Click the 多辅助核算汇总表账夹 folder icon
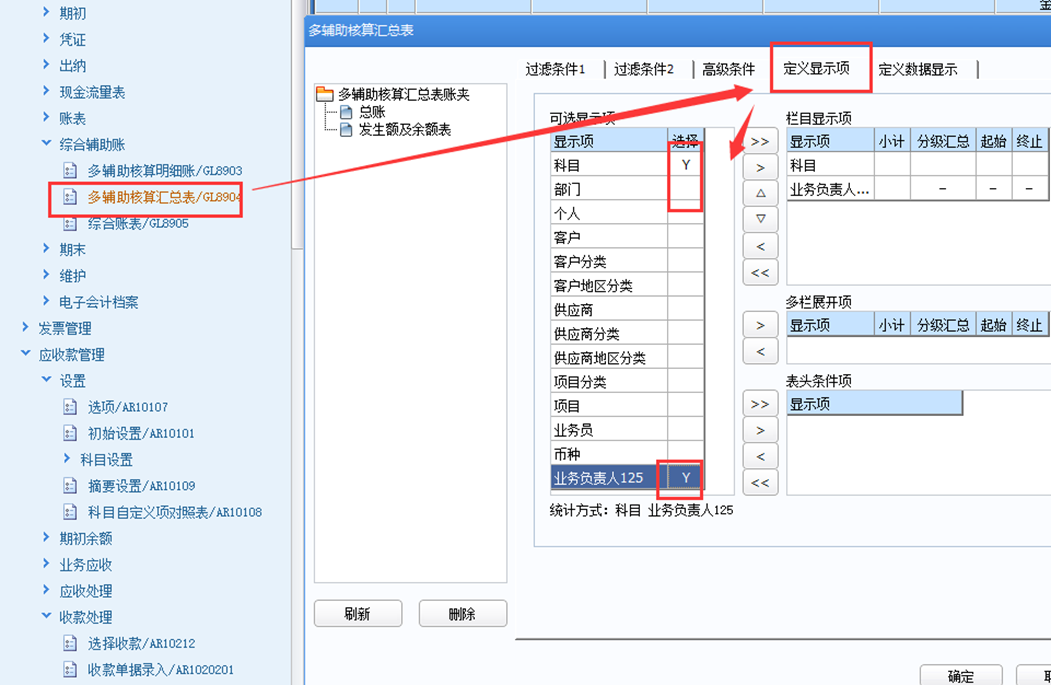Image resolution: width=1051 pixels, height=685 pixels. click(x=325, y=94)
